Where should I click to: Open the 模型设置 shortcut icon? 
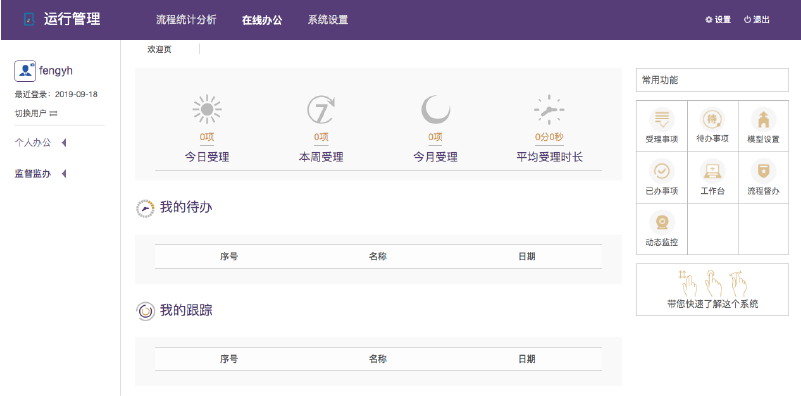(x=763, y=120)
